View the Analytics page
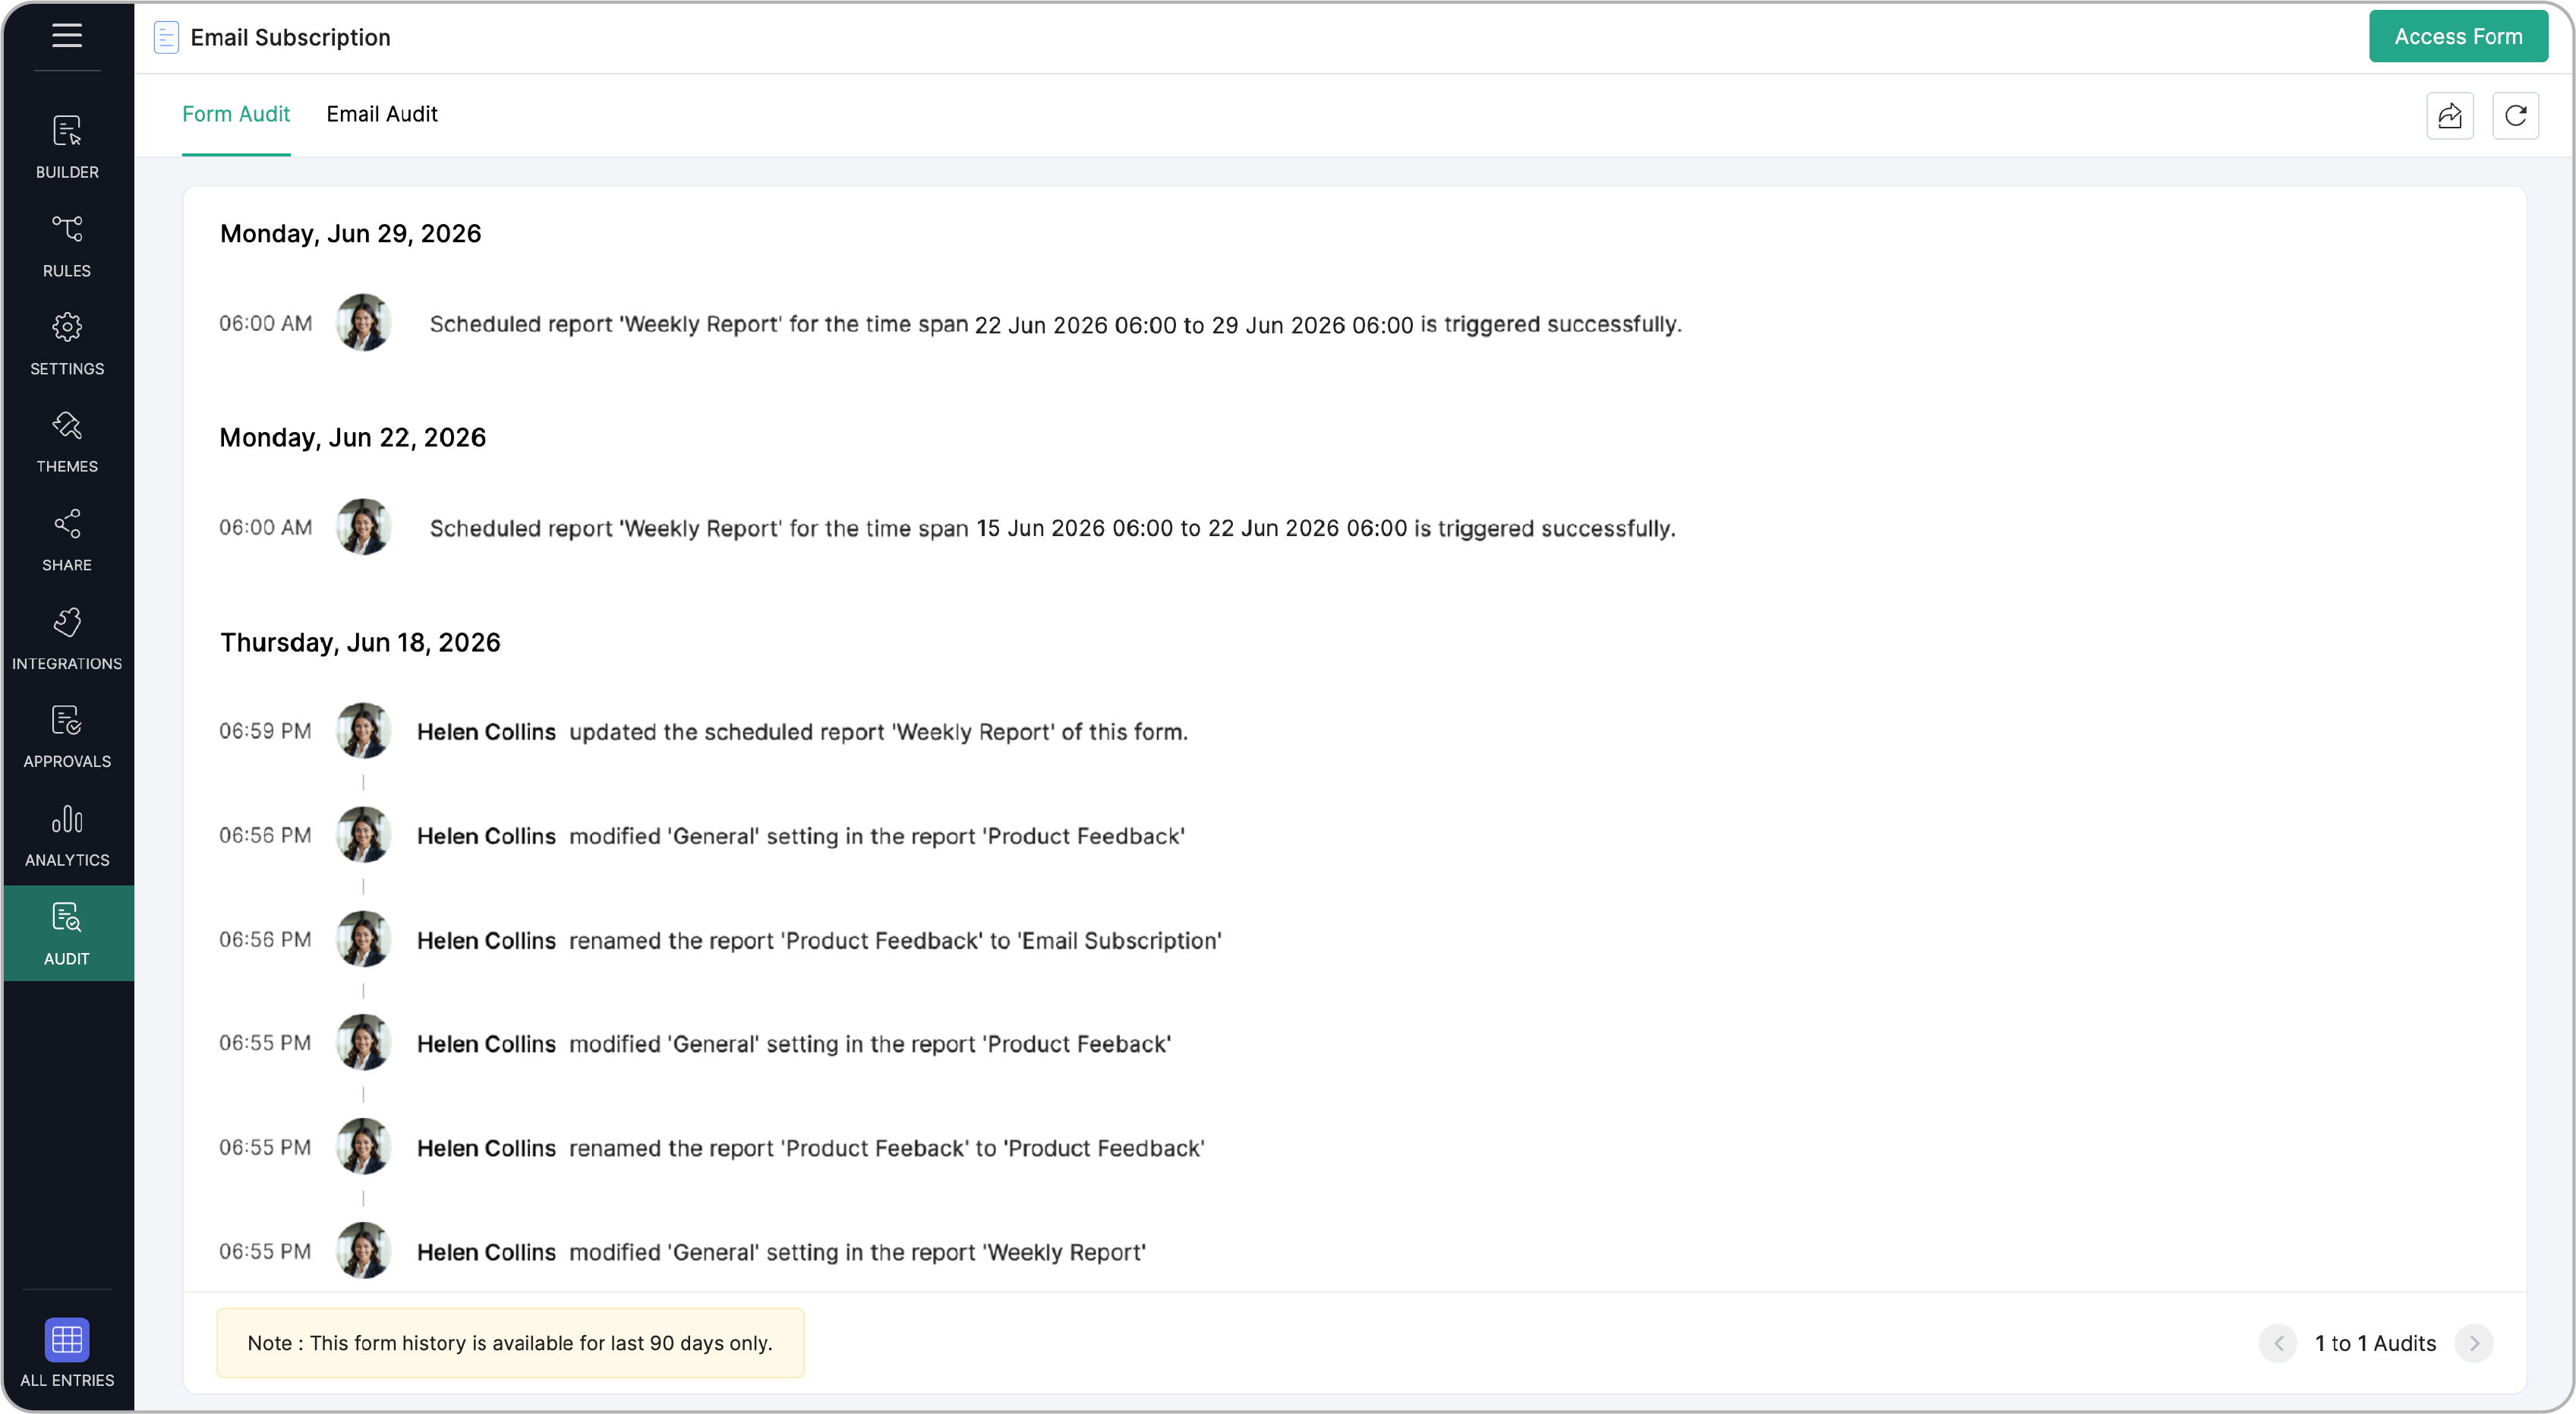 pos(67,836)
